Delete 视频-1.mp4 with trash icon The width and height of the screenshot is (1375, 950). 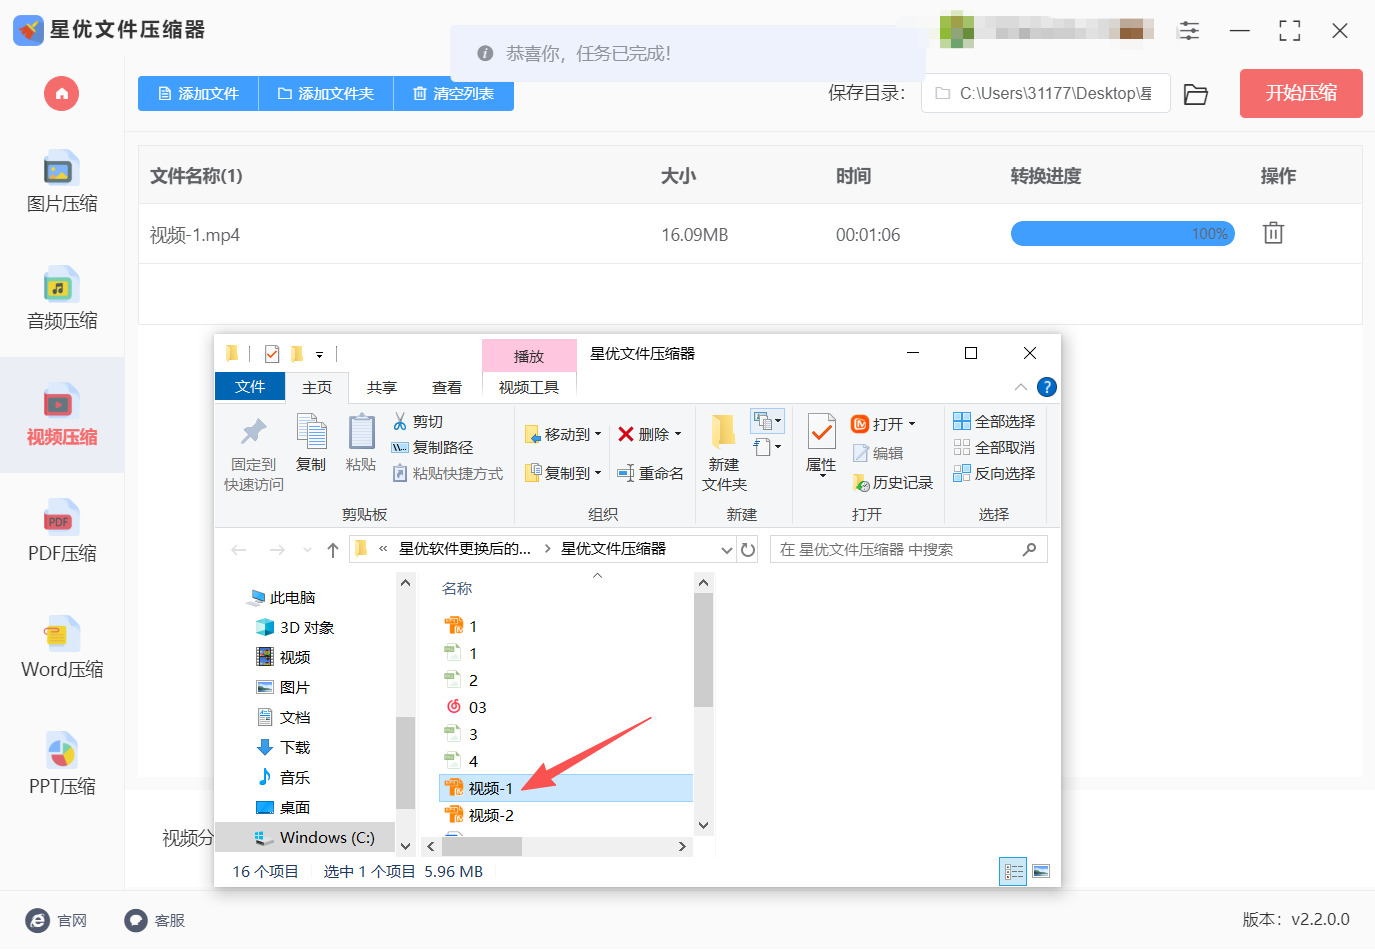(x=1273, y=233)
